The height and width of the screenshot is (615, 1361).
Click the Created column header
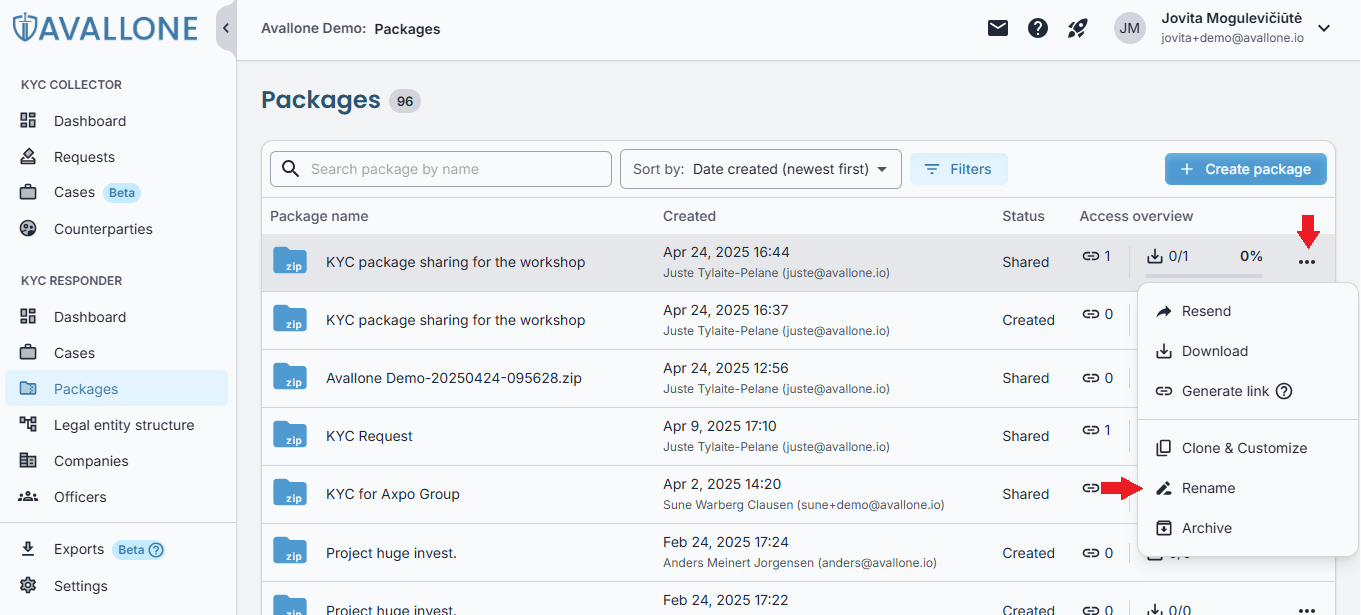click(689, 216)
